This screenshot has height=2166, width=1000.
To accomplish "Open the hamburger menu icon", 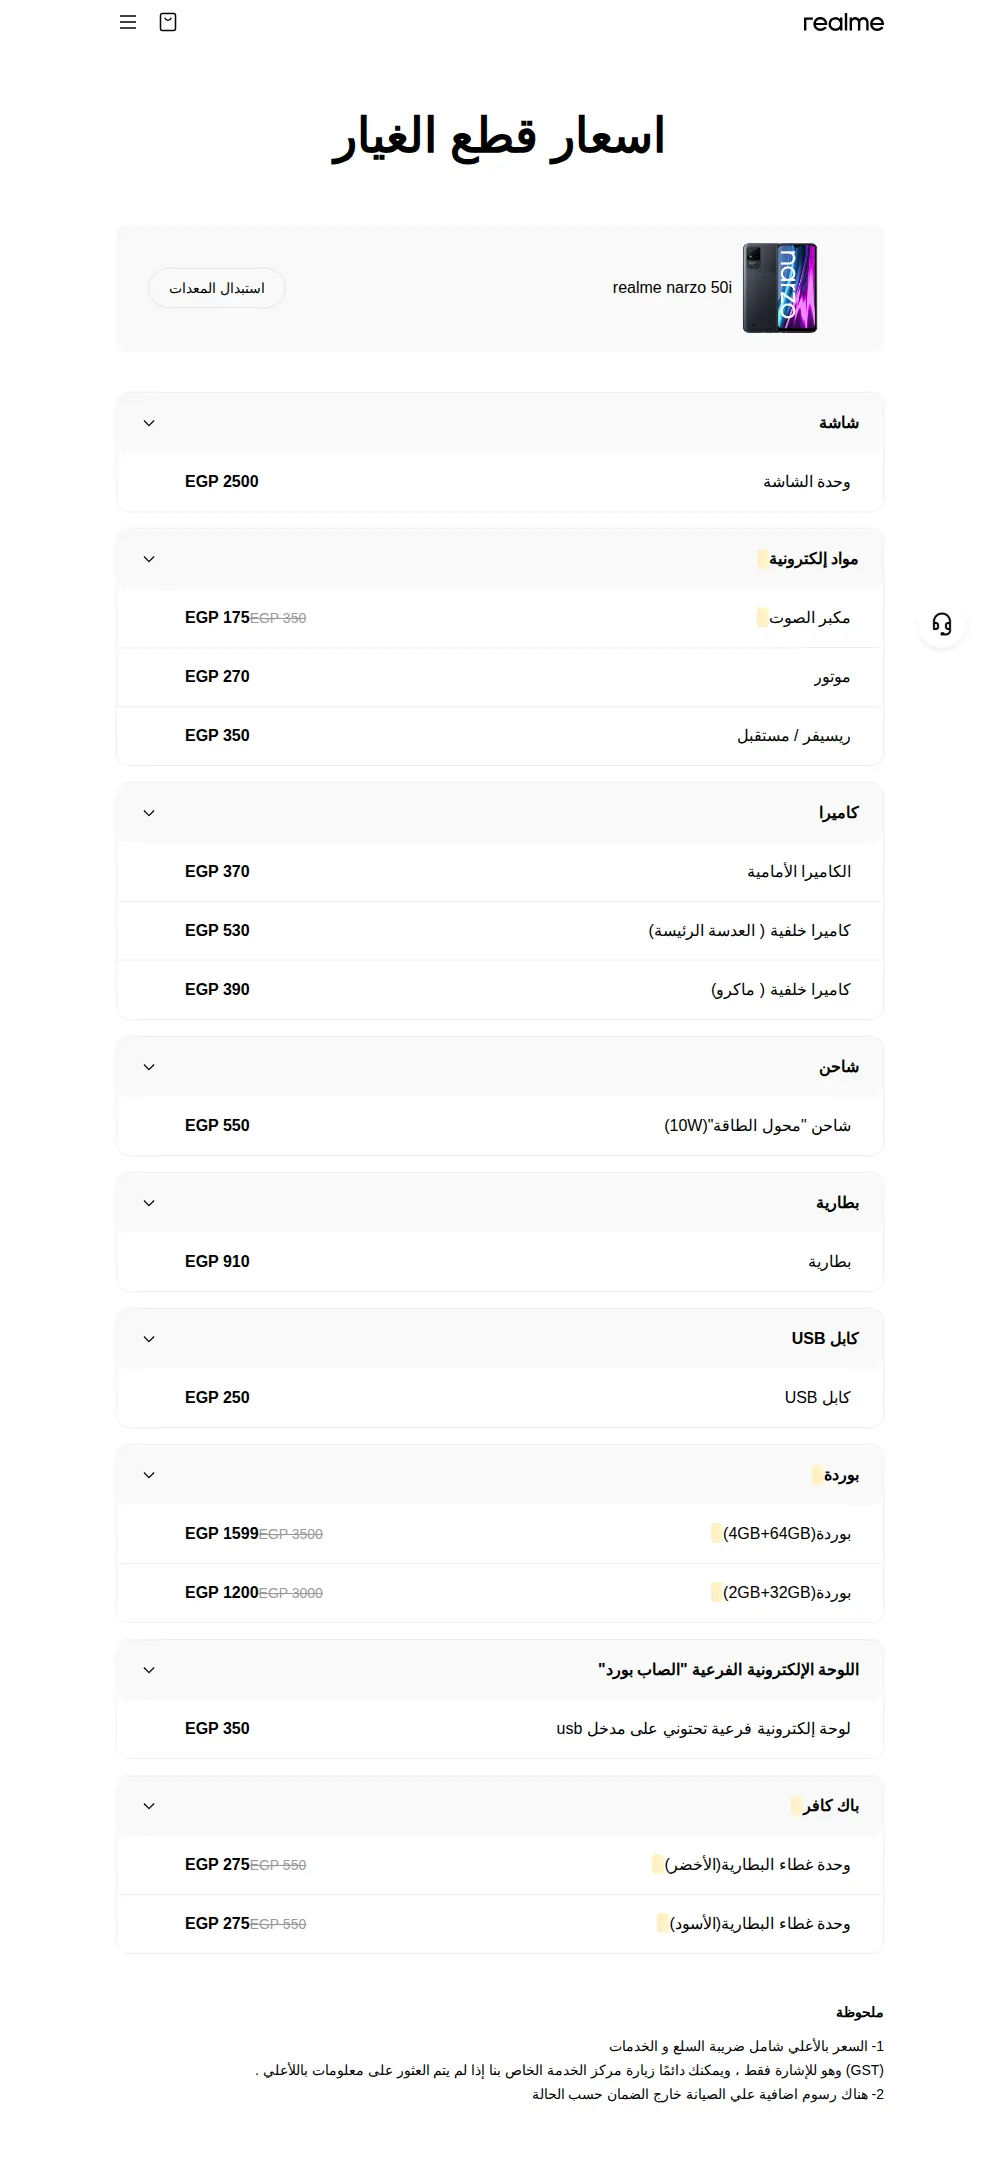I will pos(128,22).
